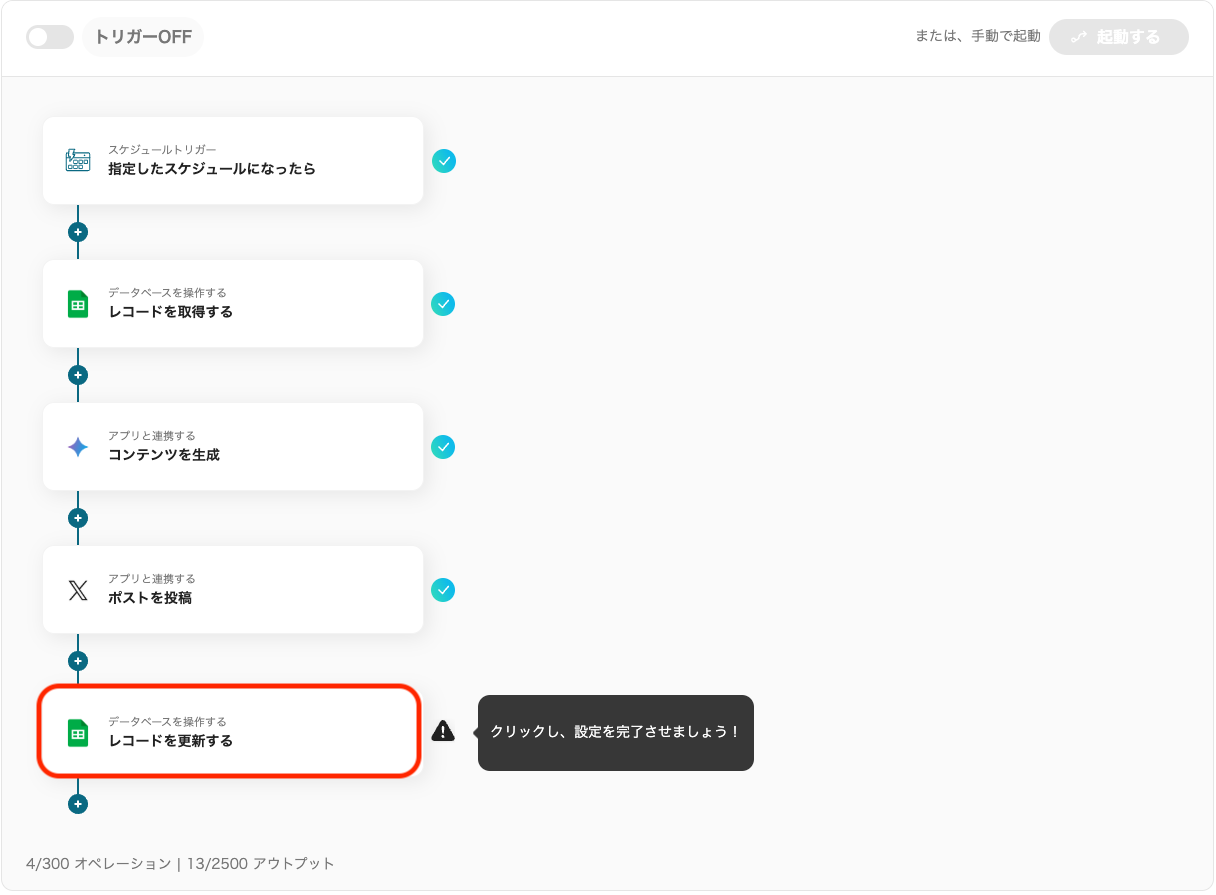The height and width of the screenshot is (895, 1216).
Task: Click the クリックし、設定を完了させましょう！ tooltip
Action: click(x=616, y=733)
